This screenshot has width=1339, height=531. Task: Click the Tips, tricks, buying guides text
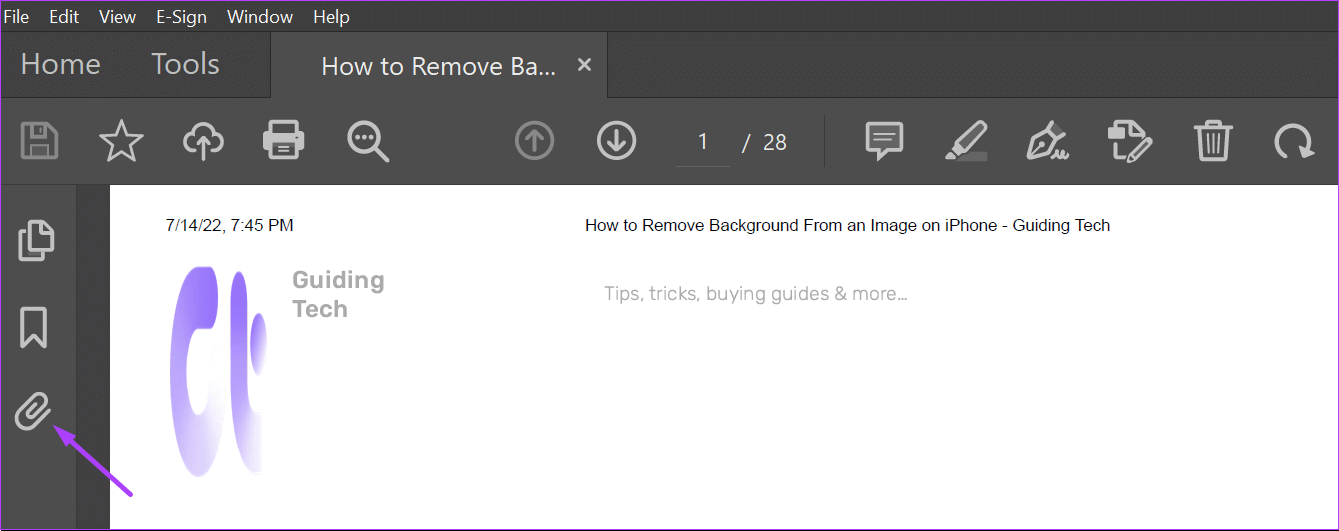pos(755,294)
